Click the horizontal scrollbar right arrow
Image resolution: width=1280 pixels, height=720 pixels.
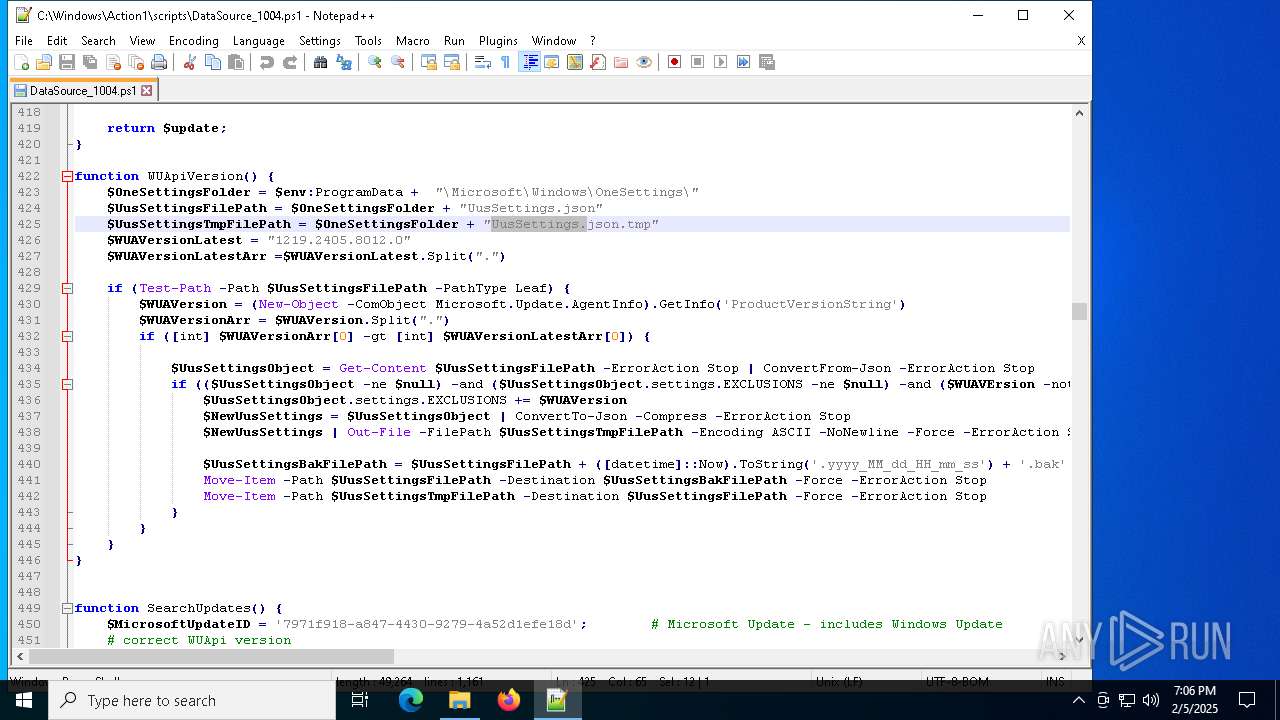point(1062,656)
